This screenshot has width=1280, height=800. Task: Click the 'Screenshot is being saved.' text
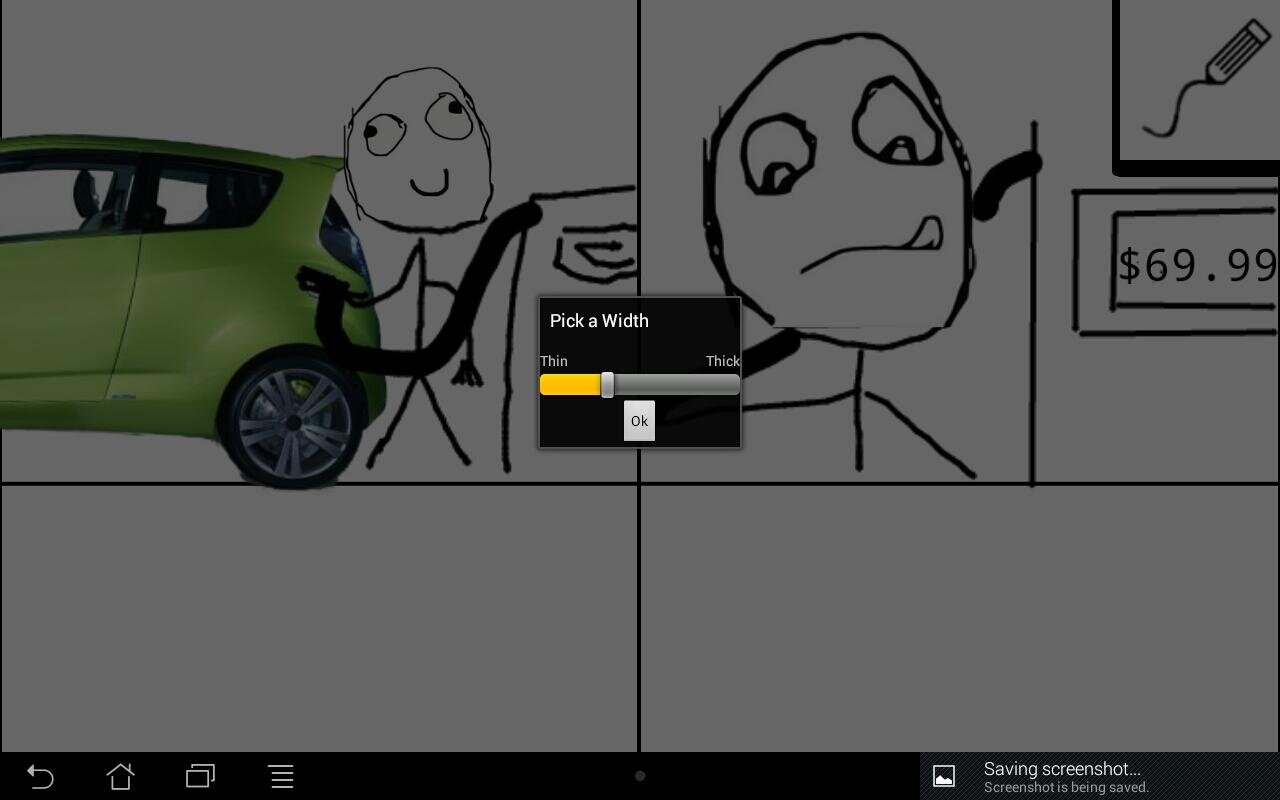point(1066,787)
